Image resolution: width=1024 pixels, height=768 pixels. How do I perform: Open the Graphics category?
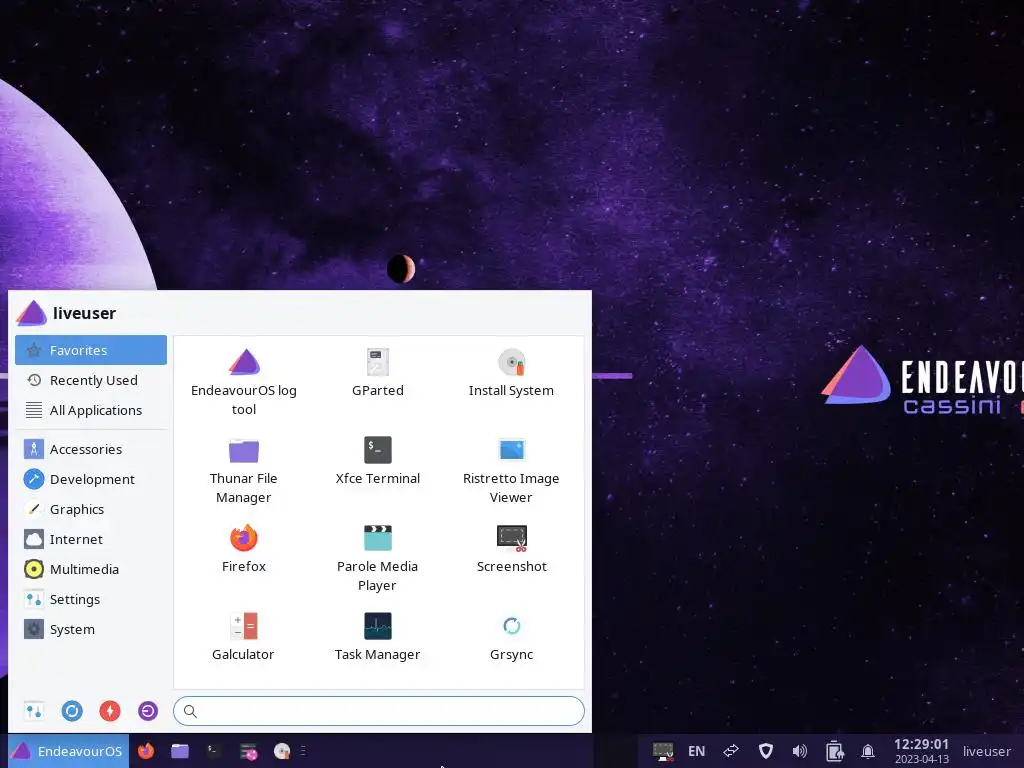coord(91,509)
